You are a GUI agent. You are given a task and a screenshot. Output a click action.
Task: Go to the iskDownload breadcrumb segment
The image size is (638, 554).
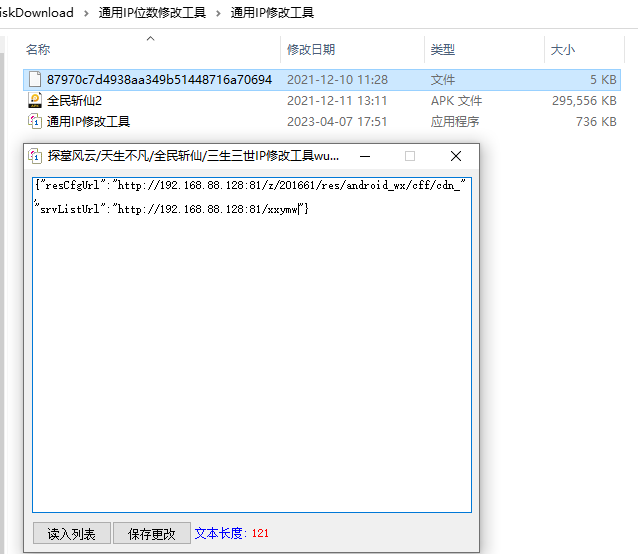(37, 13)
